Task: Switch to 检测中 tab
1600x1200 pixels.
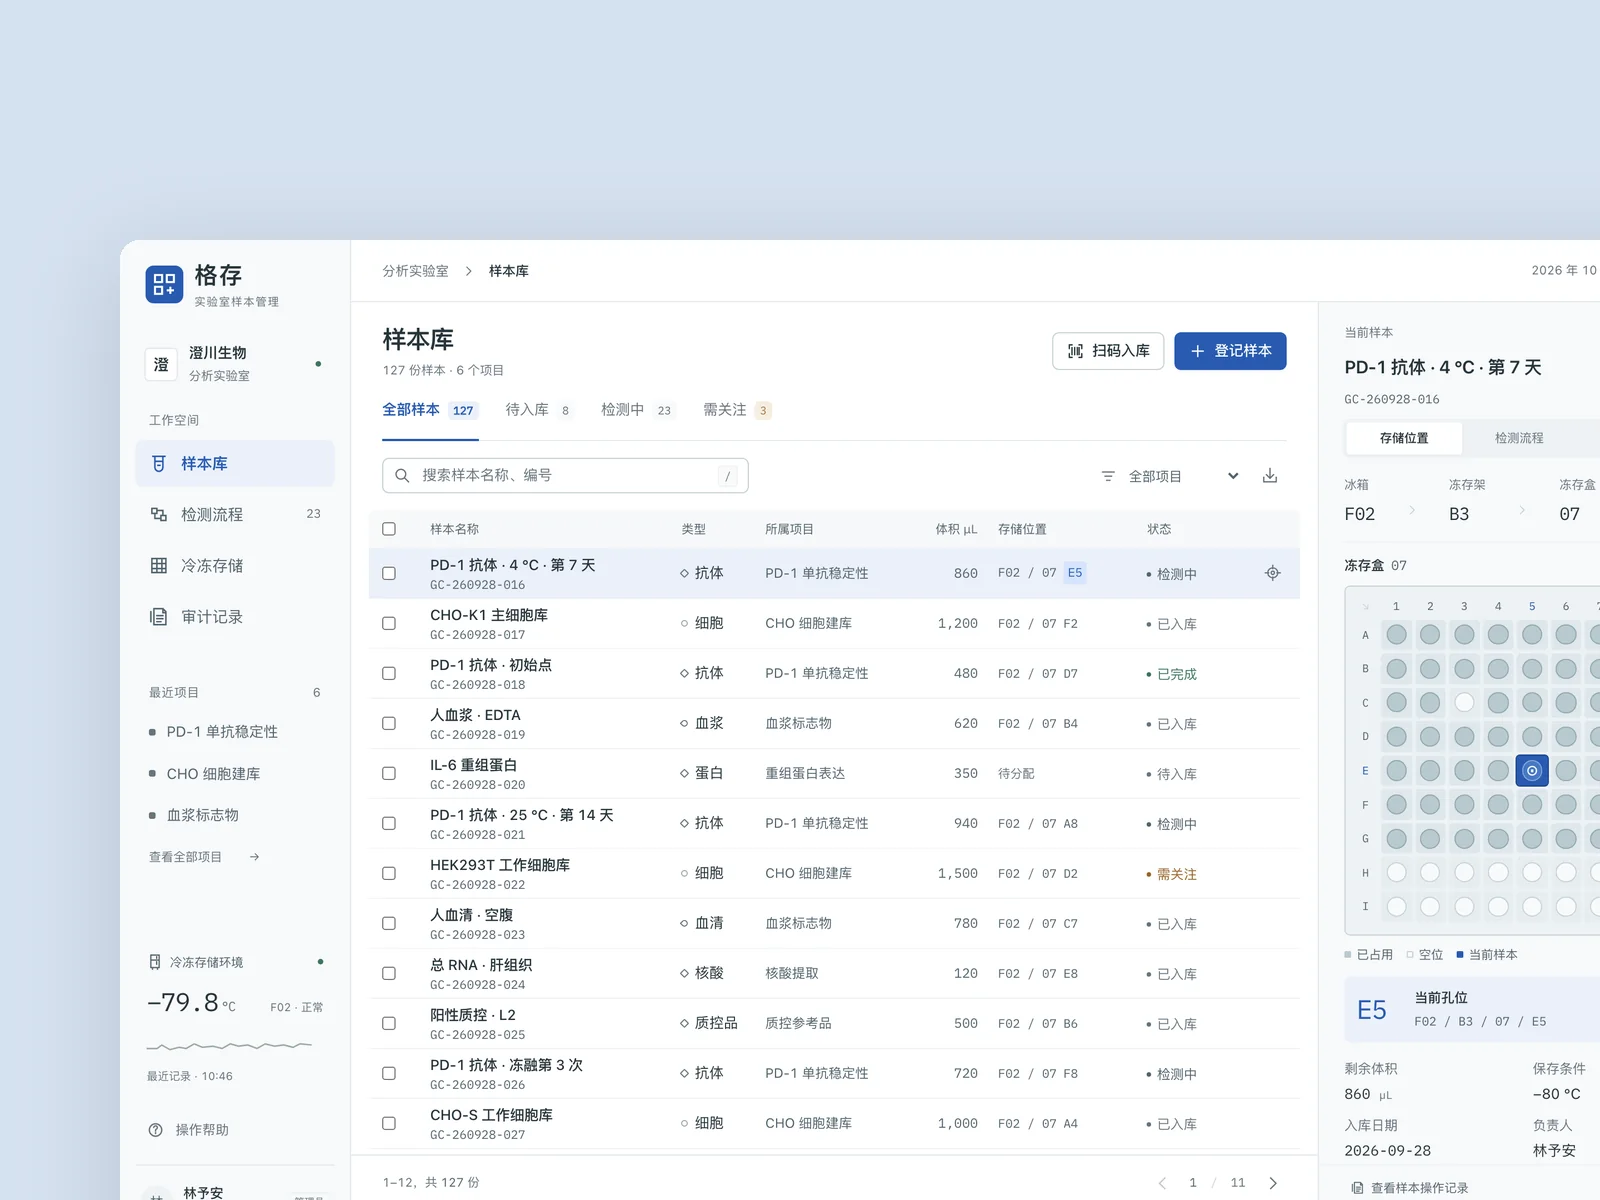Action: [637, 410]
